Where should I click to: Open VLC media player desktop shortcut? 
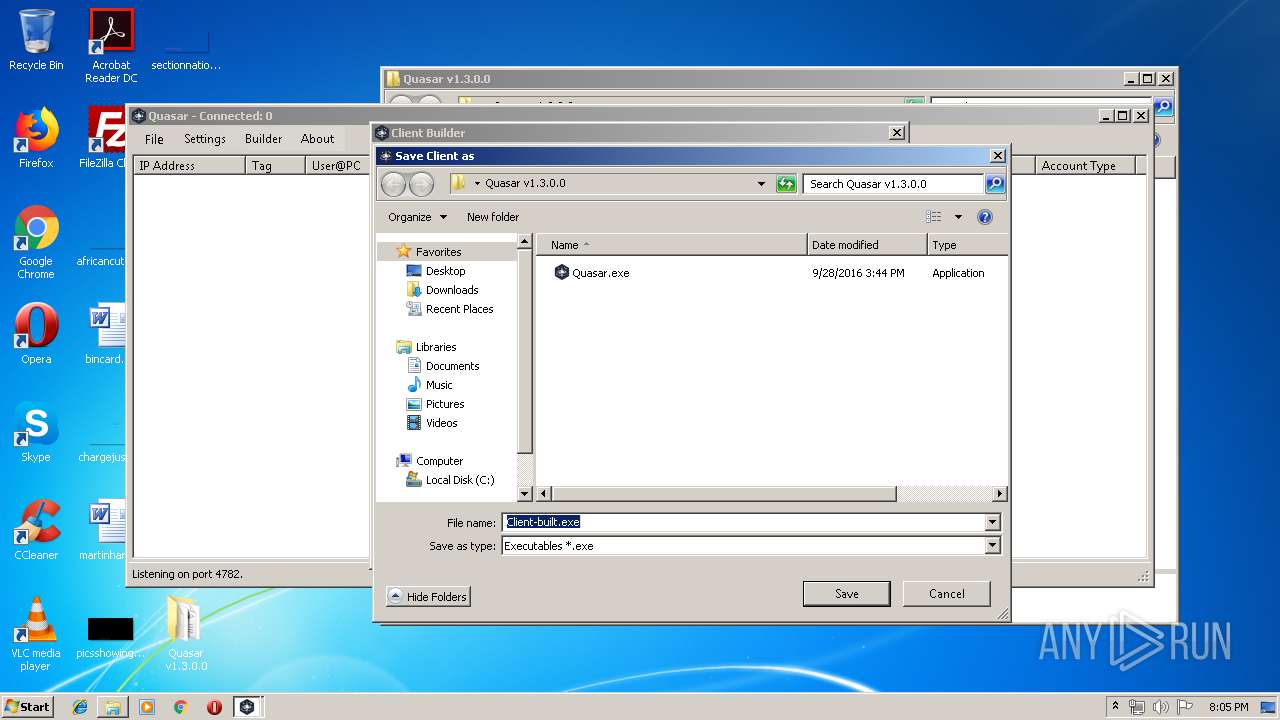click(36, 634)
